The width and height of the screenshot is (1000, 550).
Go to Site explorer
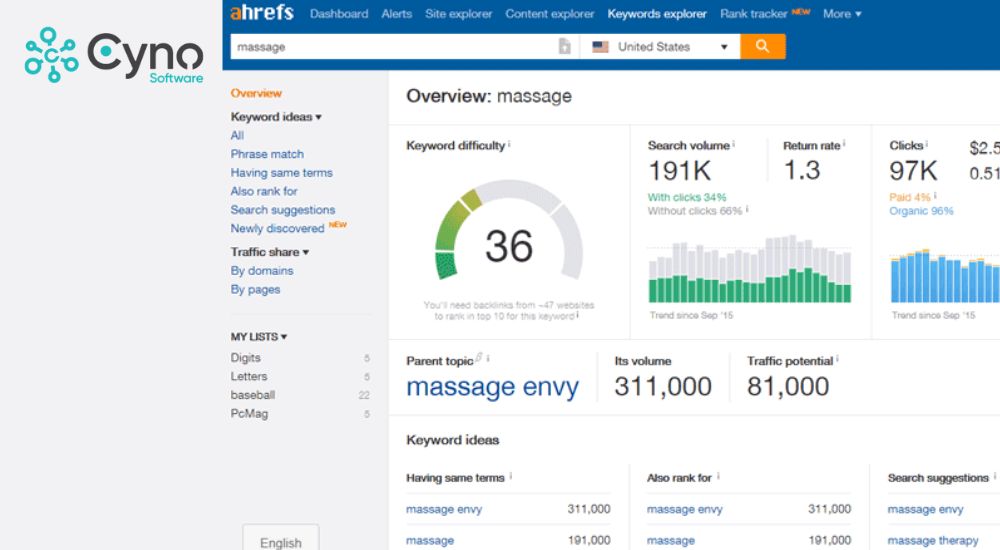click(x=459, y=13)
